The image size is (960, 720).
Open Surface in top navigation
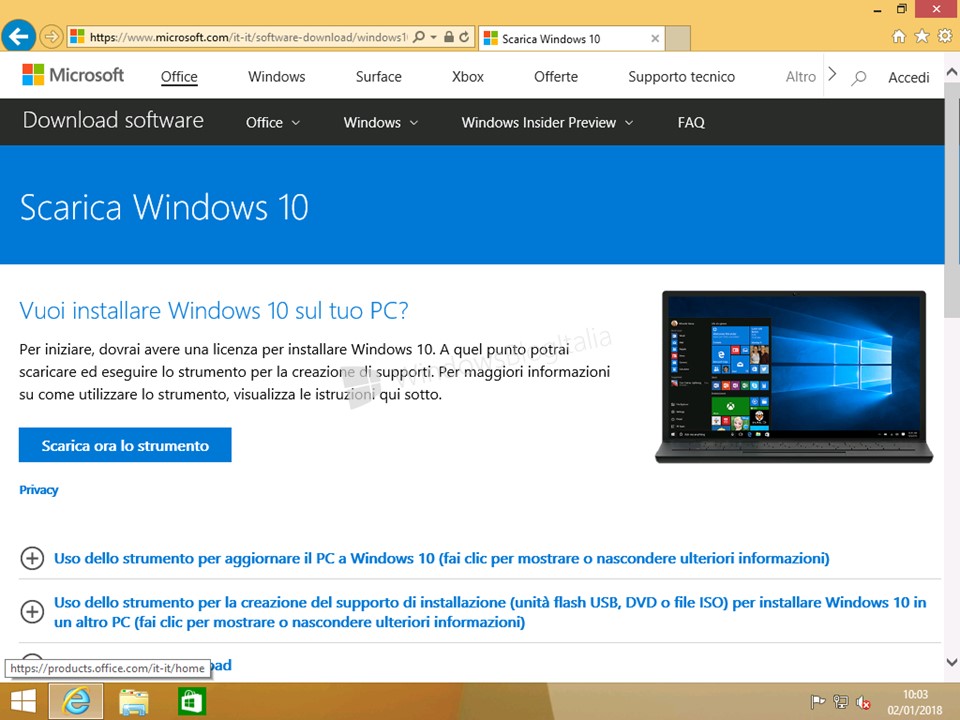pos(378,77)
